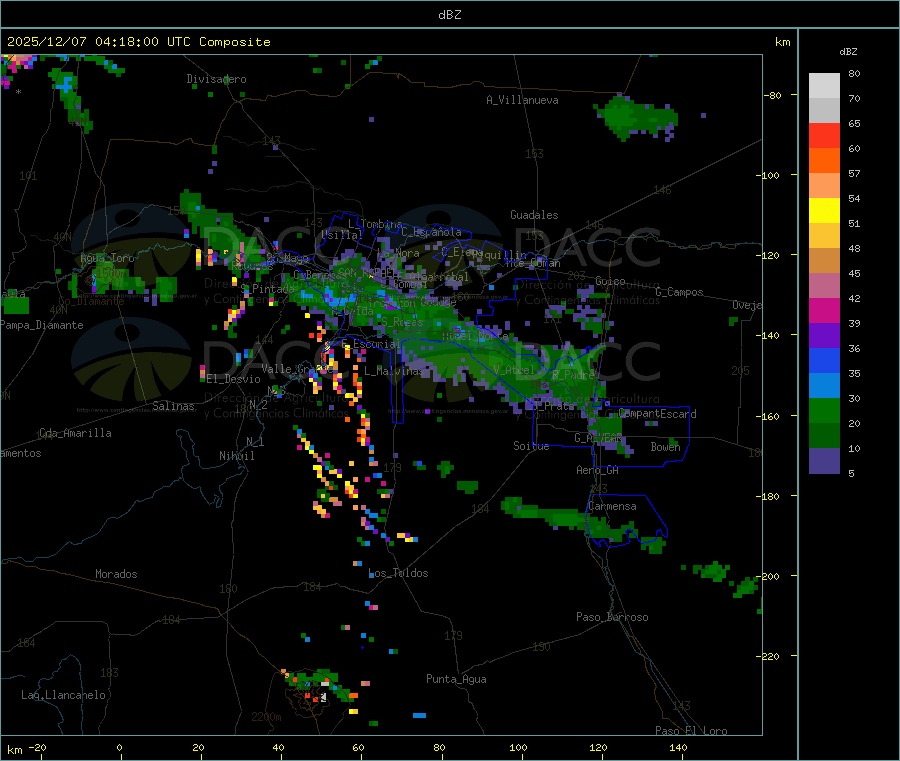900x761 pixels.
Task: Click the word Composite in header
Action: (x=235, y=42)
